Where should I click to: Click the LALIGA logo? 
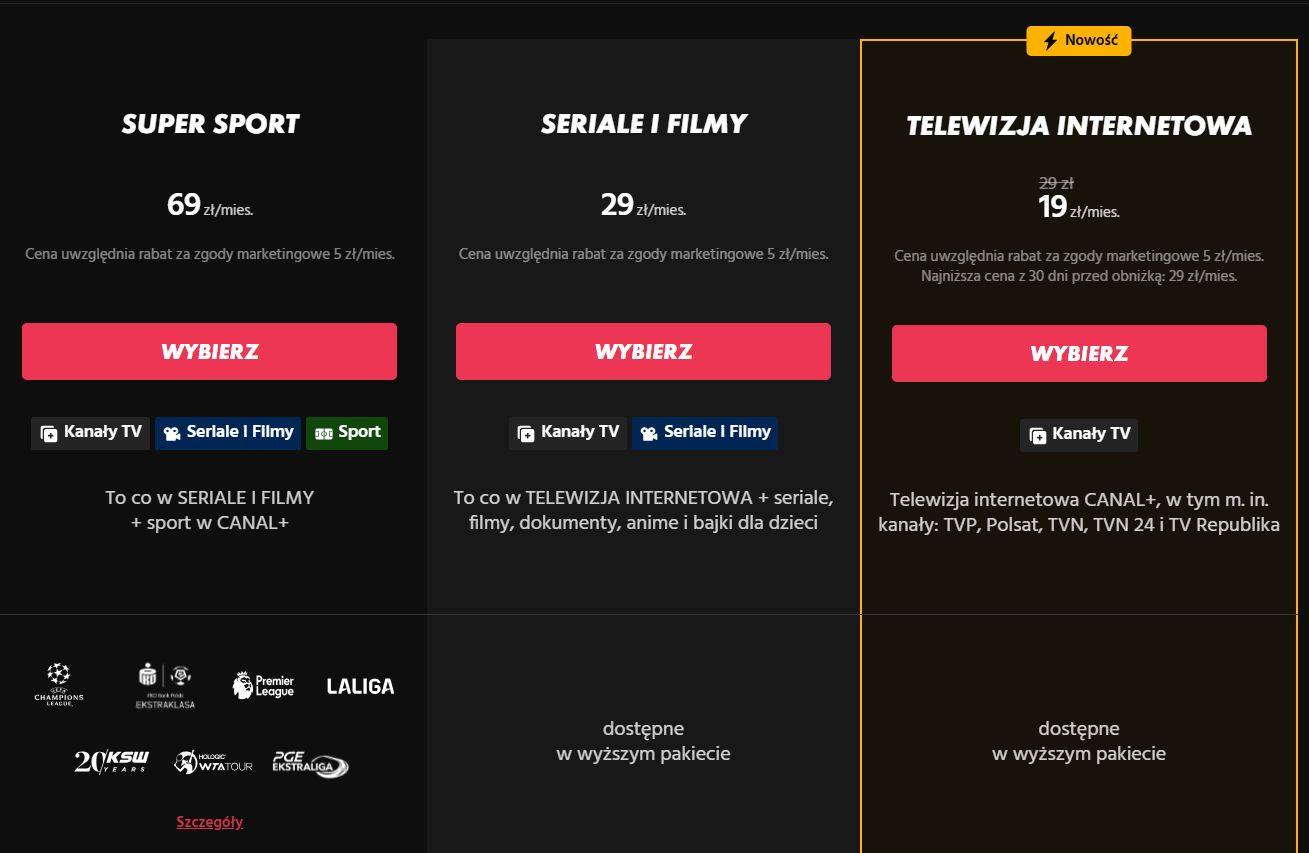tap(358, 686)
